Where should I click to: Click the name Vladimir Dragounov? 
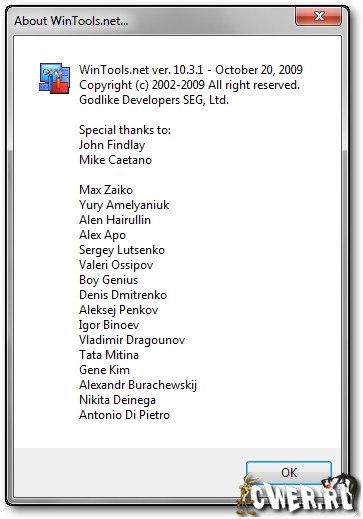pyautogui.click(x=132, y=340)
